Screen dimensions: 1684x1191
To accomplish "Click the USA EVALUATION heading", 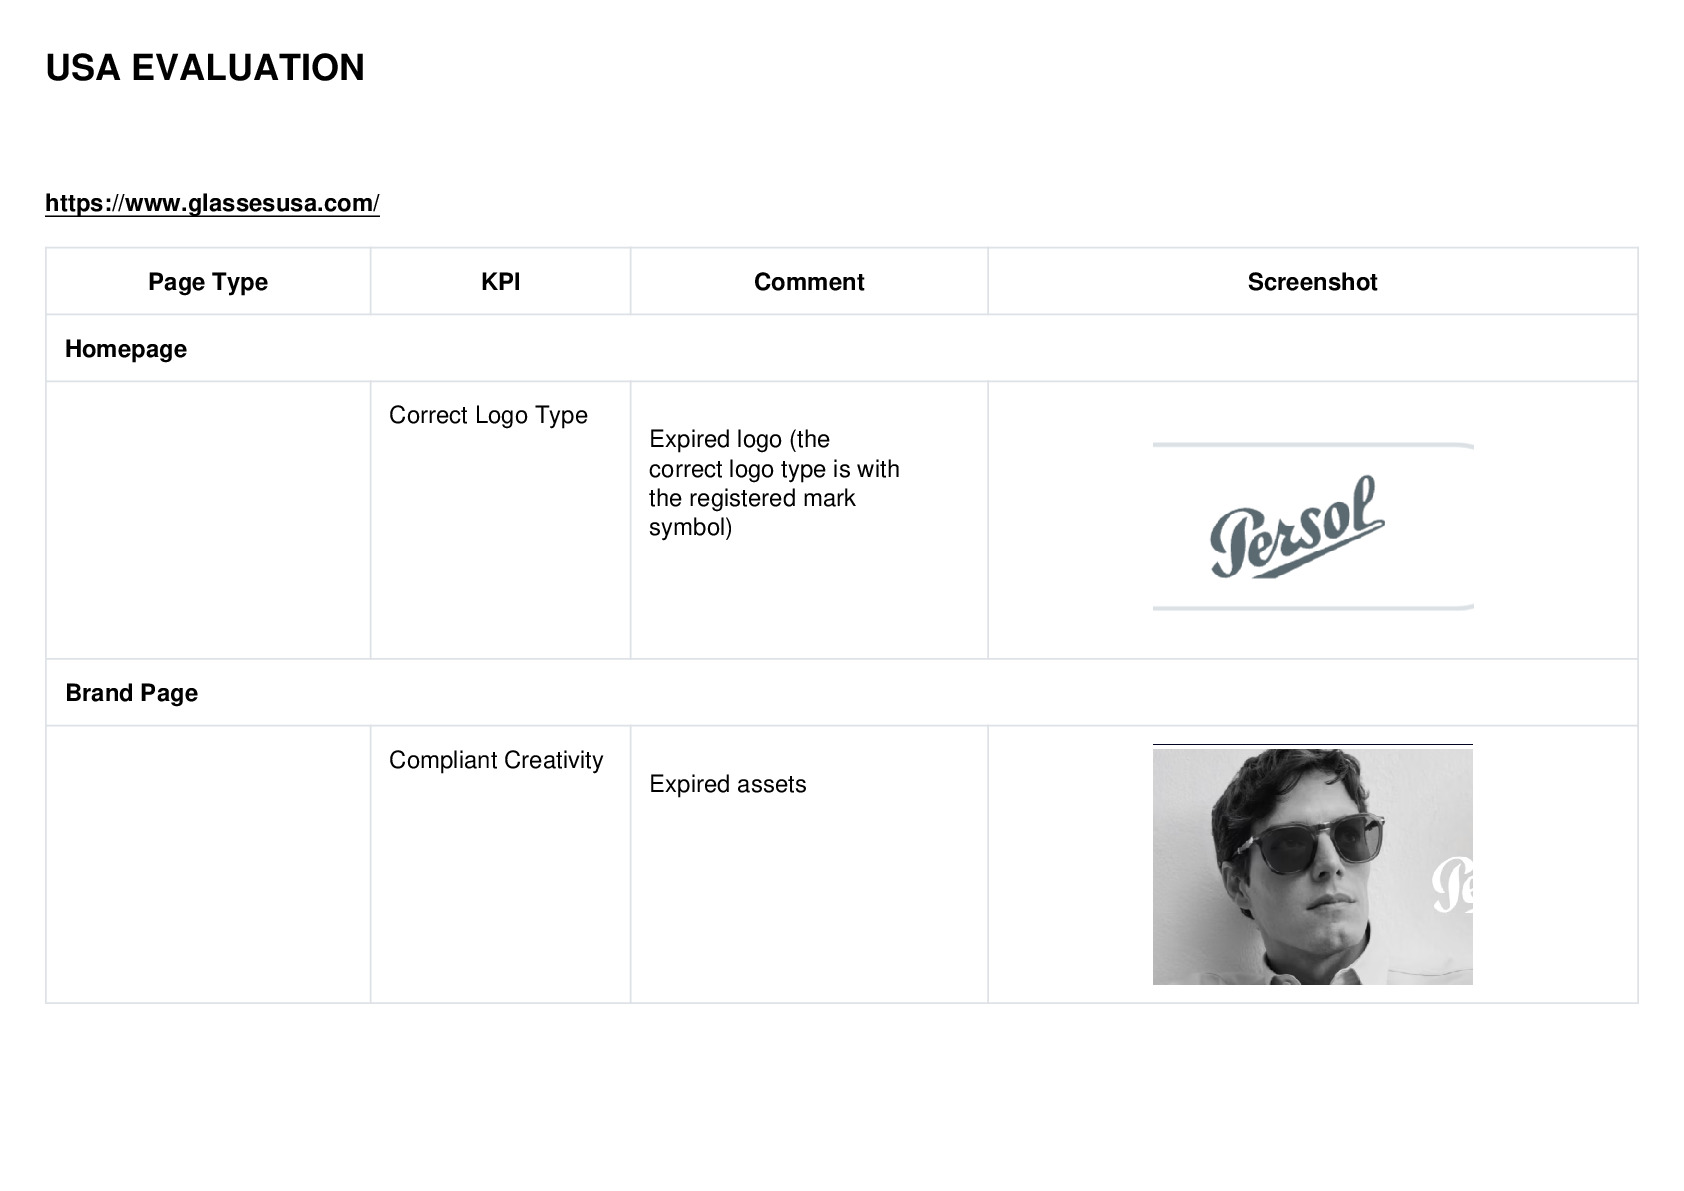I will [205, 68].
